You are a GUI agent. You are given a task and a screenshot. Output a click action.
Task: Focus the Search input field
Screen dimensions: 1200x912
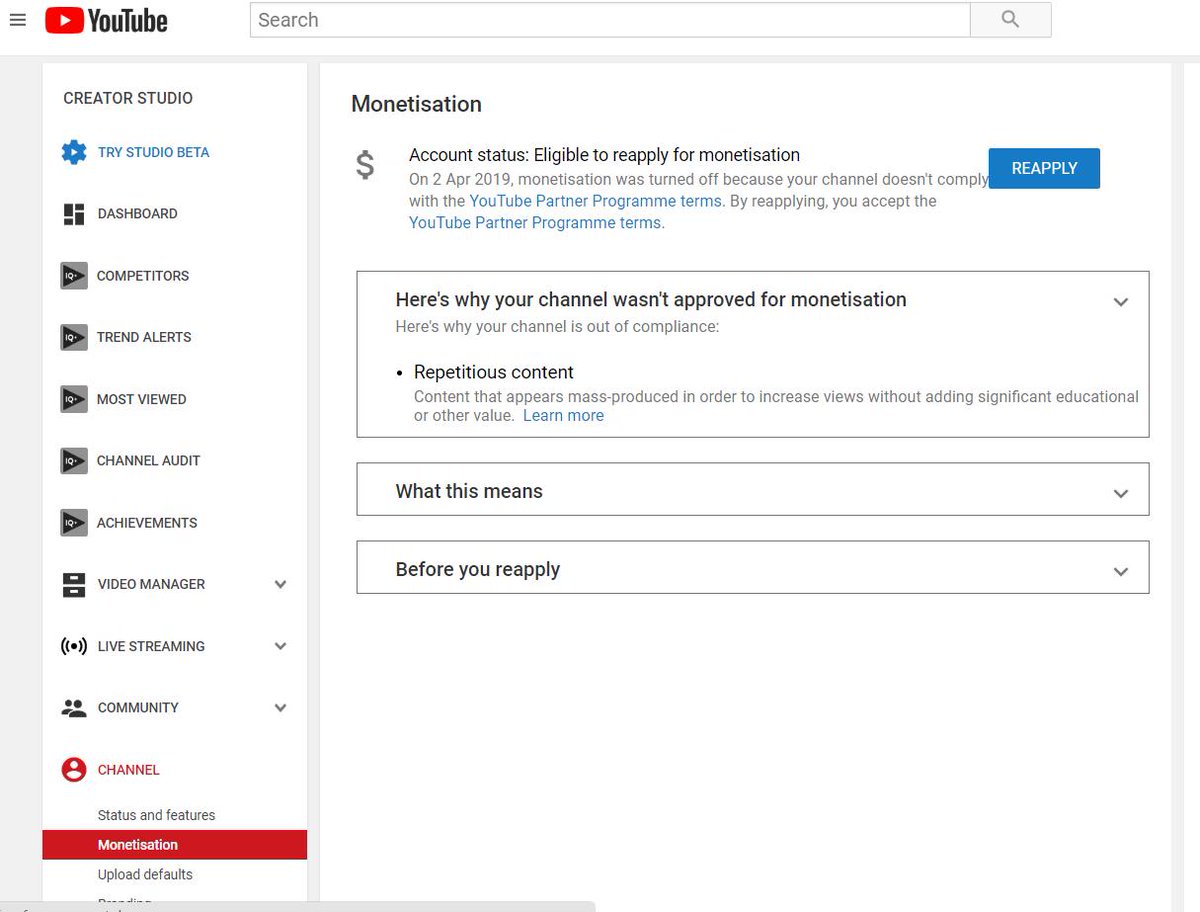point(610,20)
